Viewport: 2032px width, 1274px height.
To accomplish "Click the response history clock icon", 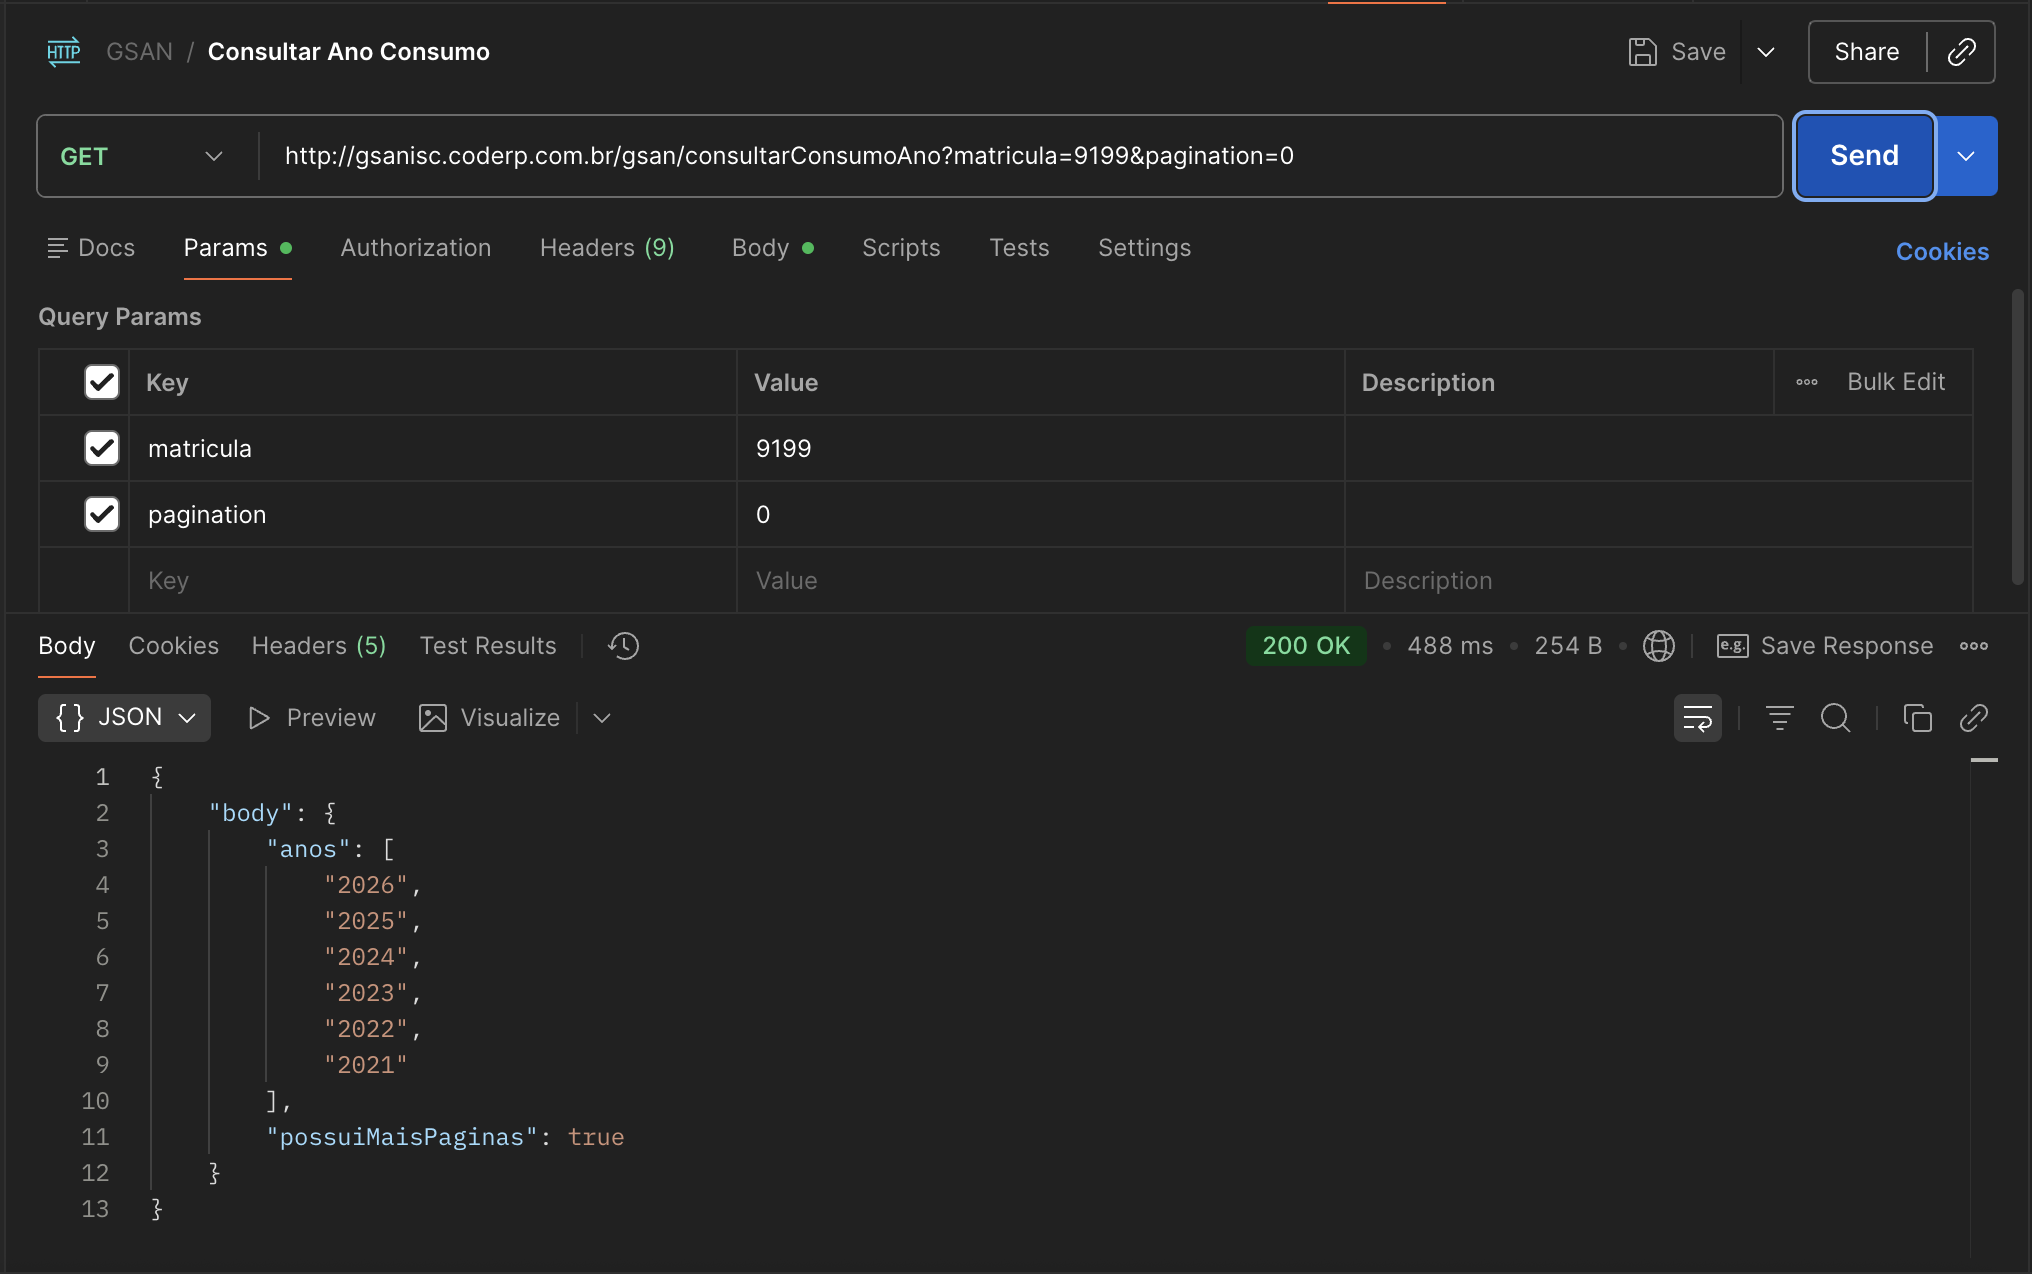I will coord(623,646).
